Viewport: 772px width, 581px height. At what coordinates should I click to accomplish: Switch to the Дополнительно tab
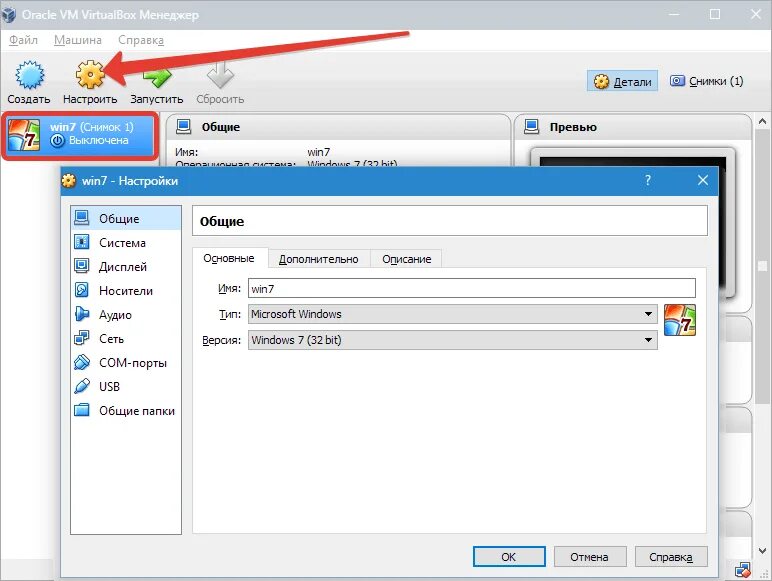319,259
